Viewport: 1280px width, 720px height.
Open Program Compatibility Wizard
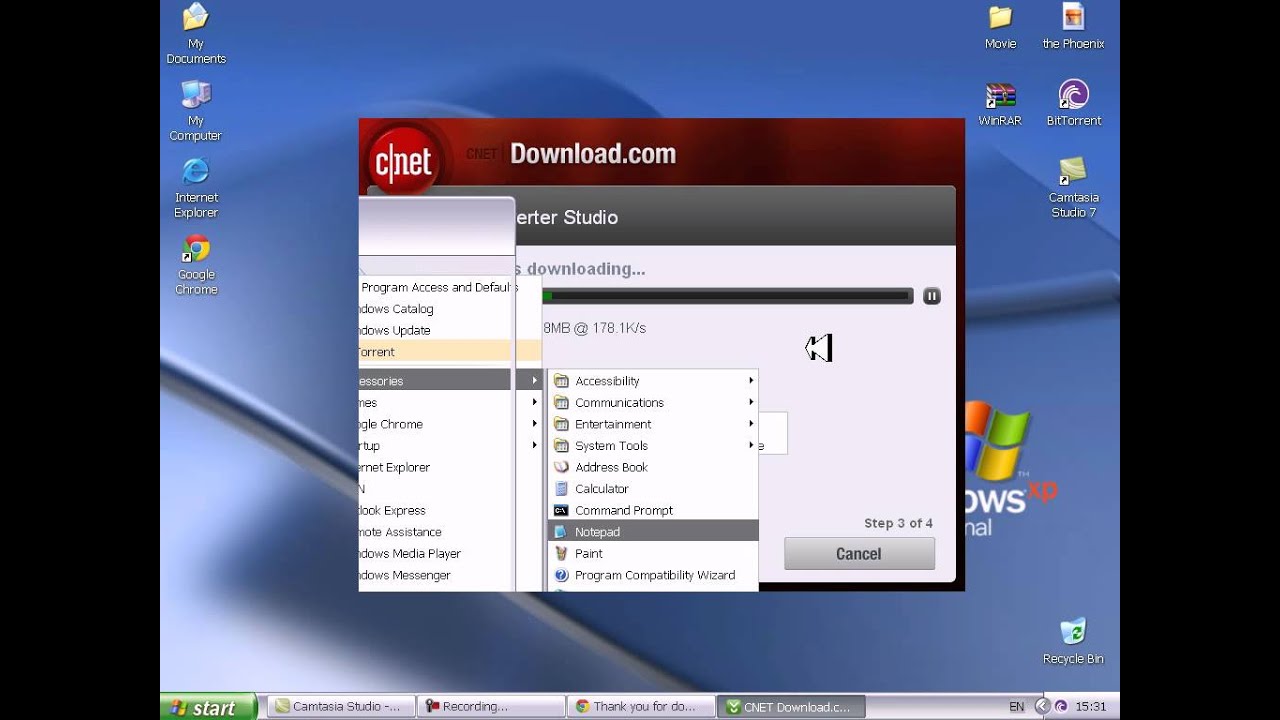click(x=653, y=575)
